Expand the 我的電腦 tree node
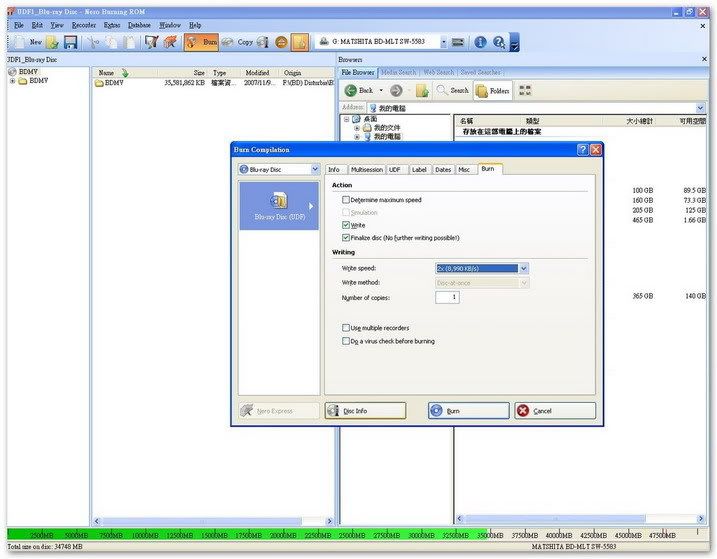Image resolution: width=717 pixels, height=559 pixels. (x=357, y=137)
